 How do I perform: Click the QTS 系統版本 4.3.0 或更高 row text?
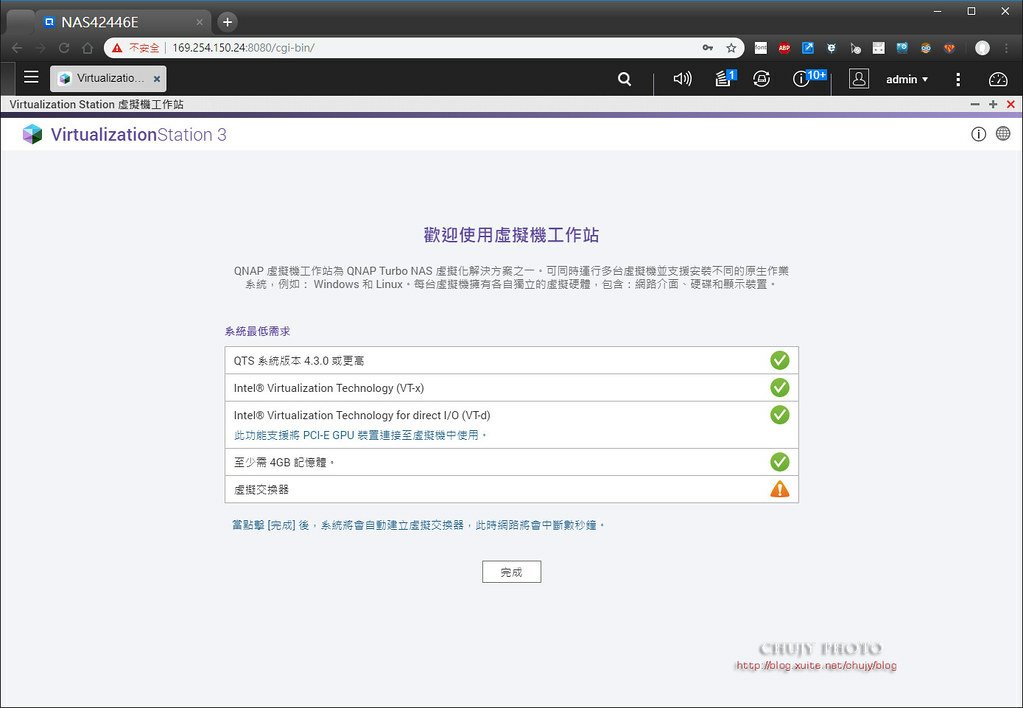point(299,360)
